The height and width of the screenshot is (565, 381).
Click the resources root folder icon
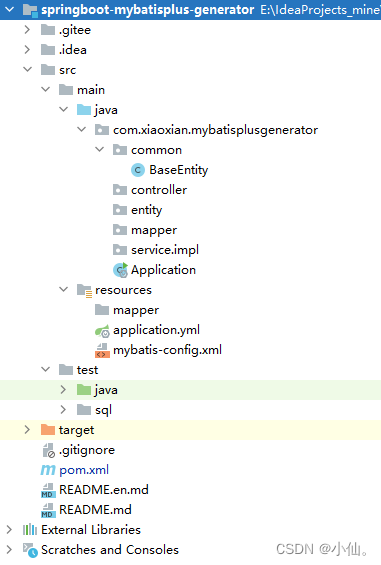85,290
